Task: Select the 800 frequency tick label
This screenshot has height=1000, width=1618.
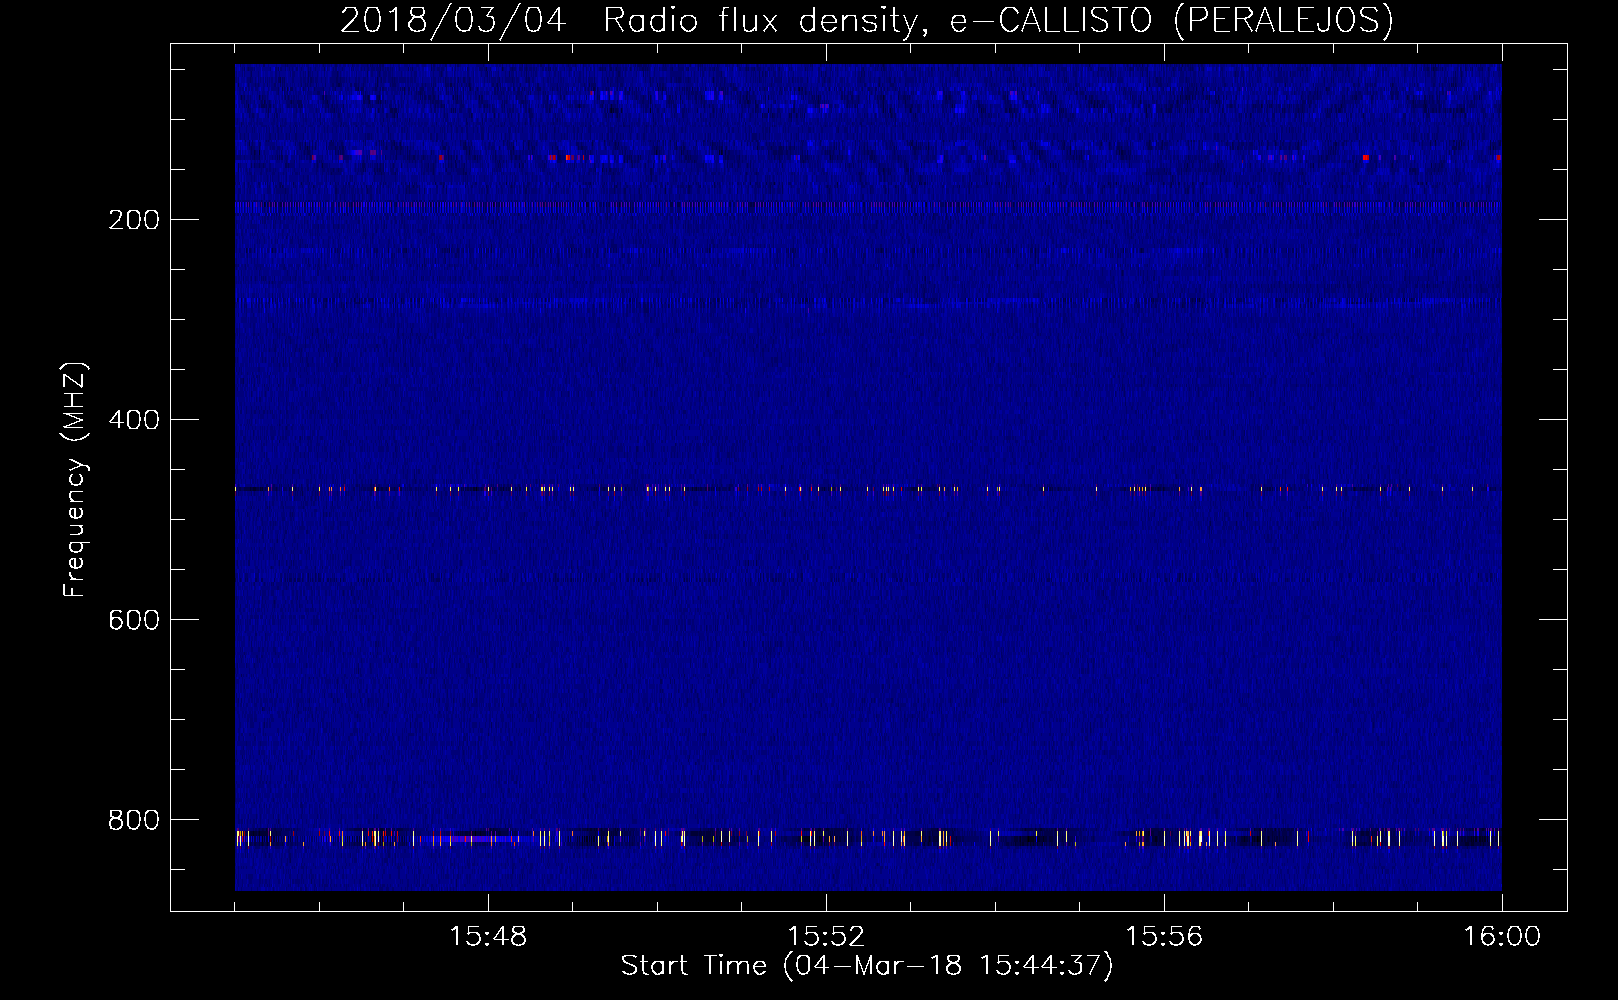Action: coord(134,820)
